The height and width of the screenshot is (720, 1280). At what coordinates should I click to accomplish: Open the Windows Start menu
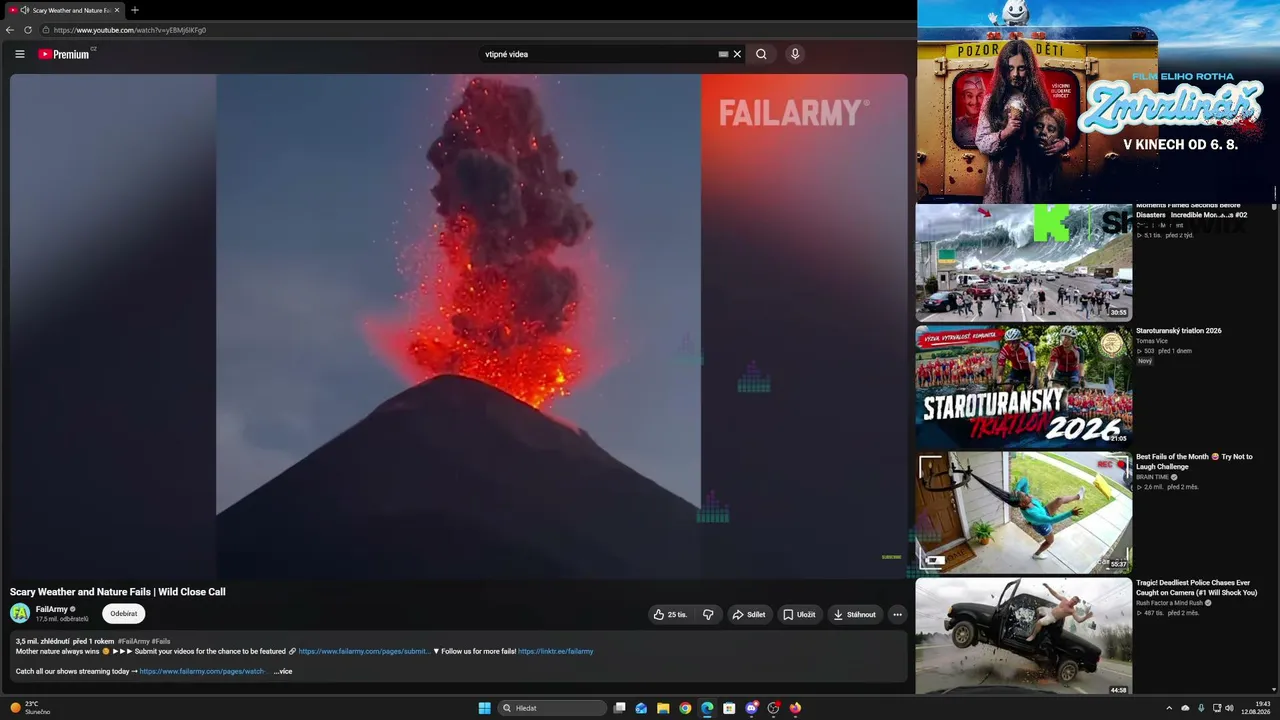[484, 708]
